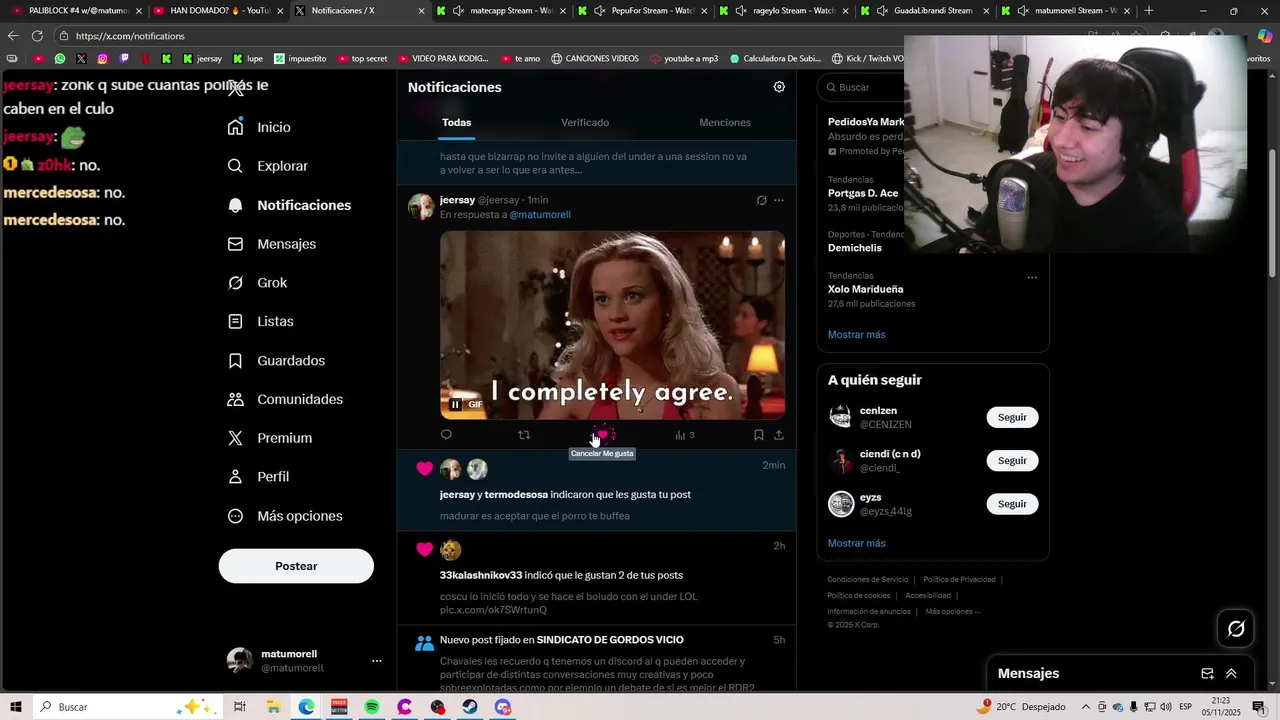Switch to Todas notifications tab
The image size is (1280, 720).
coord(456,122)
